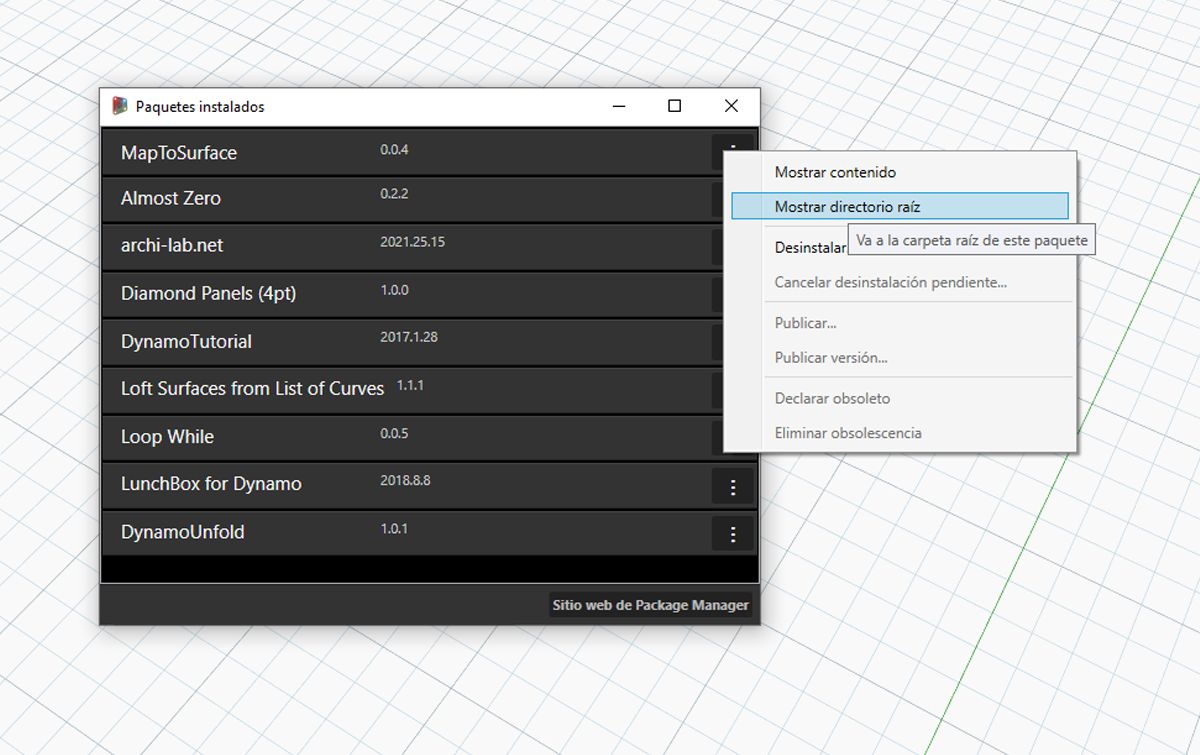Screen dimensions: 1200x755
Task: Open Sitio web de Package Manager
Action: tap(651, 605)
